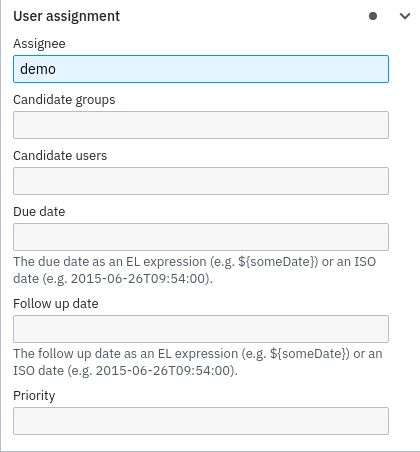This screenshot has height=452, width=420.
Task: Click the Due date label
Action: tap(39, 212)
